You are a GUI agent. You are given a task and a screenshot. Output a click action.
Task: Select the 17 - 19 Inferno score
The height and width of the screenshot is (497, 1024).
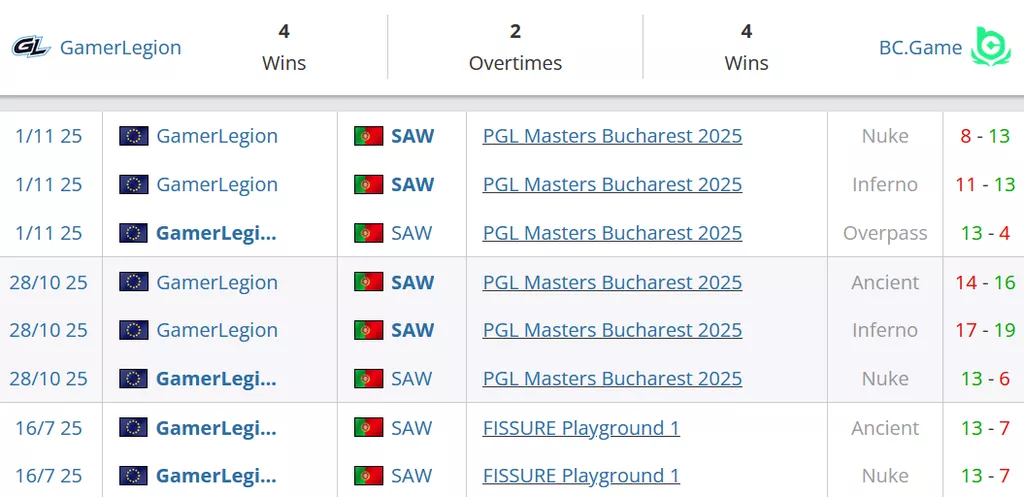click(985, 330)
